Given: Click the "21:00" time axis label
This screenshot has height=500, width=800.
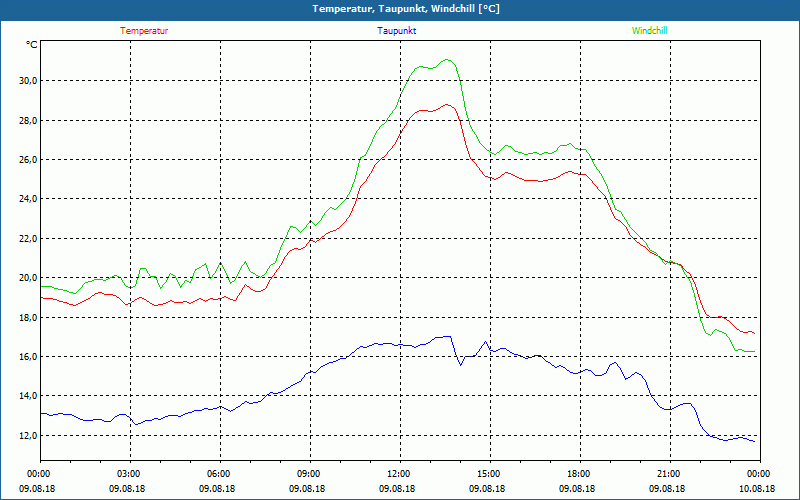Looking at the screenshot, I should point(668,474).
